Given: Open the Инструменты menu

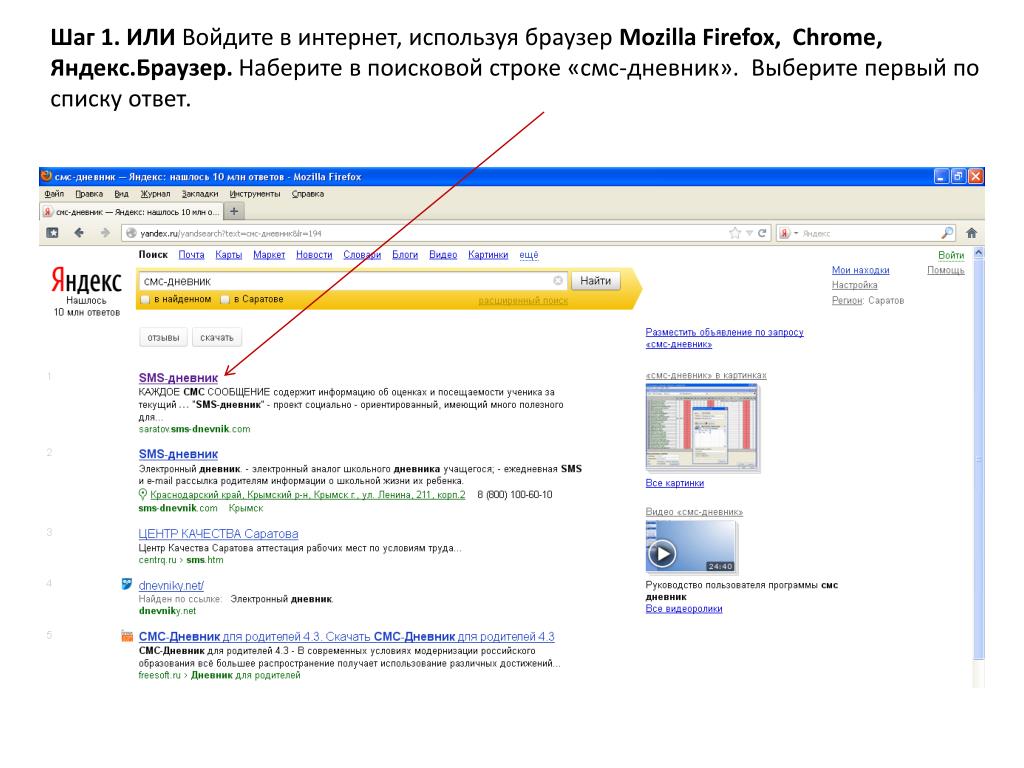Looking at the screenshot, I should 255,194.
